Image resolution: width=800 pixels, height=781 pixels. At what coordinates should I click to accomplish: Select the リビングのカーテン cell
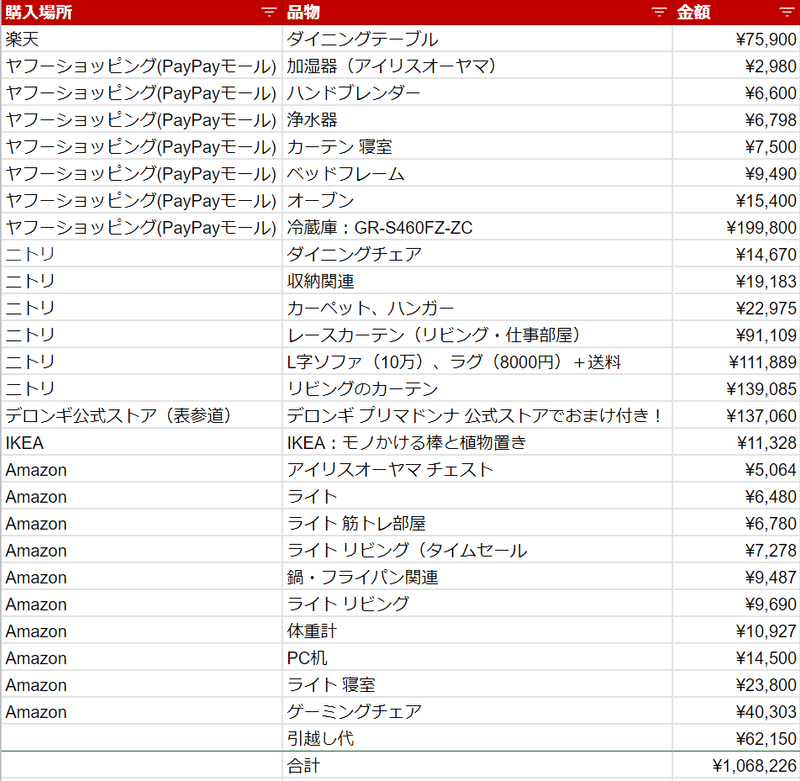(477, 389)
